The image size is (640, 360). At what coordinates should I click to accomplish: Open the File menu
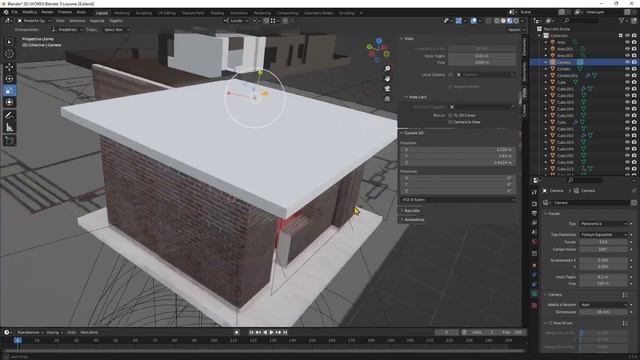14,12
